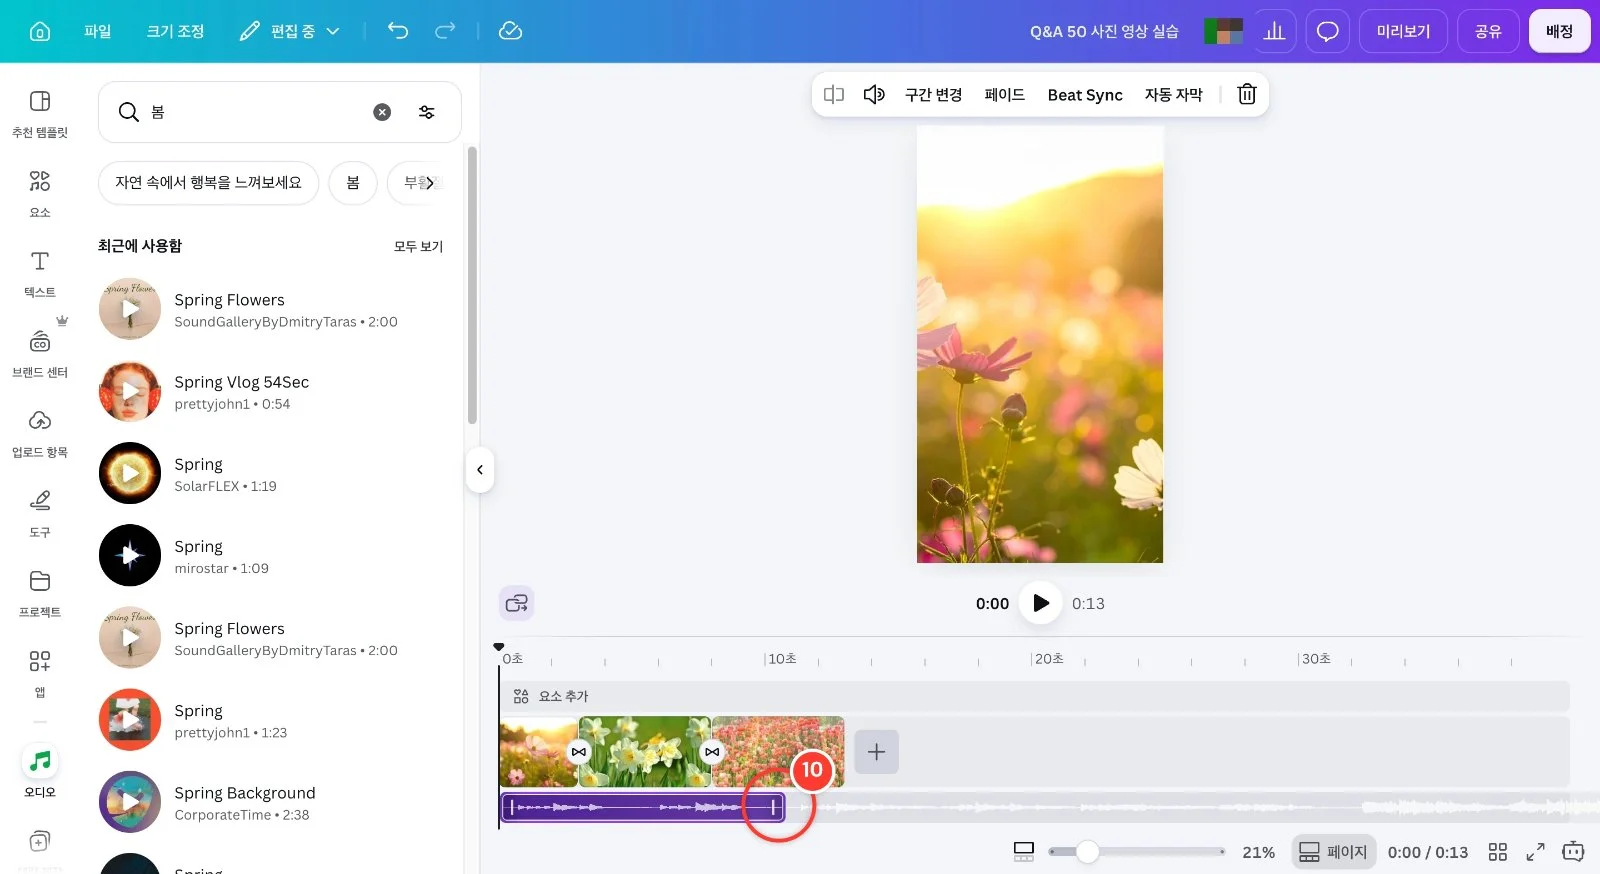1600x874 pixels.
Task: Click 모두 보기 link
Action: 418,246
